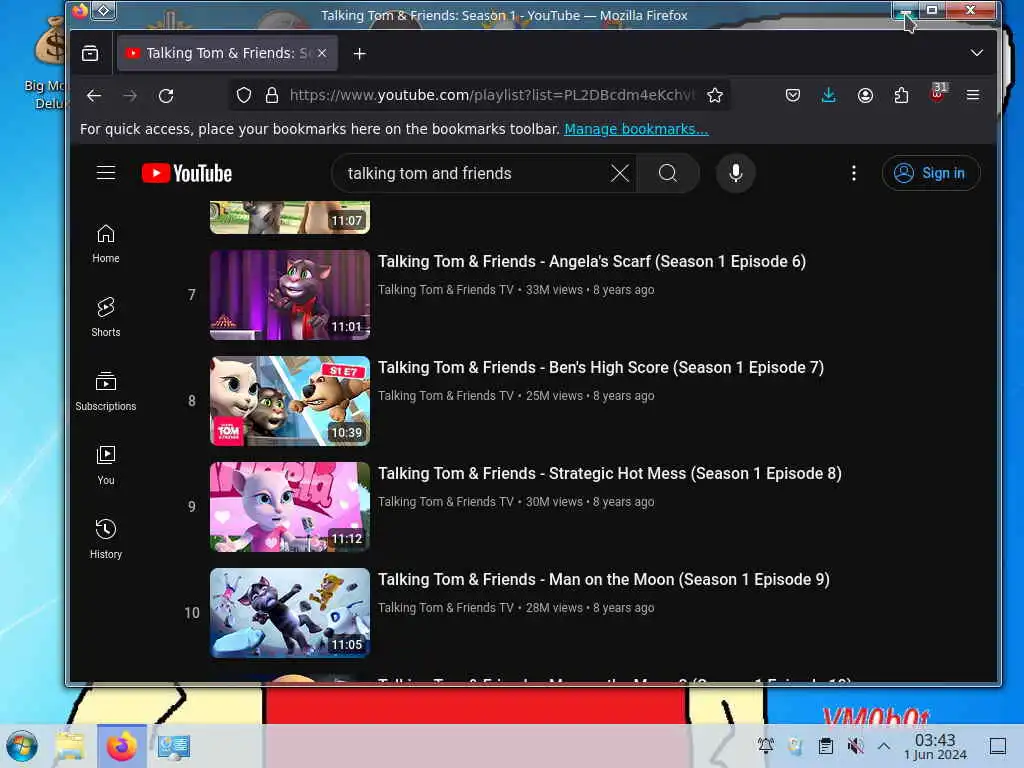Click the extension icon with 31 badge

937,93
